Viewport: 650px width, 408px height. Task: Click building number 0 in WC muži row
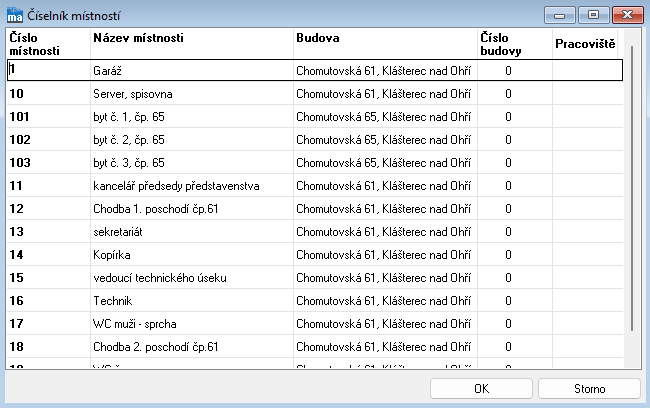click(515, 323)
